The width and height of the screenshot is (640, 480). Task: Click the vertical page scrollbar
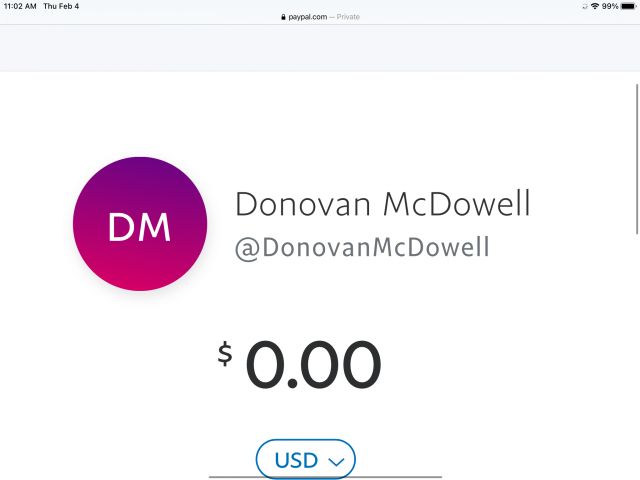click(637, 159)
